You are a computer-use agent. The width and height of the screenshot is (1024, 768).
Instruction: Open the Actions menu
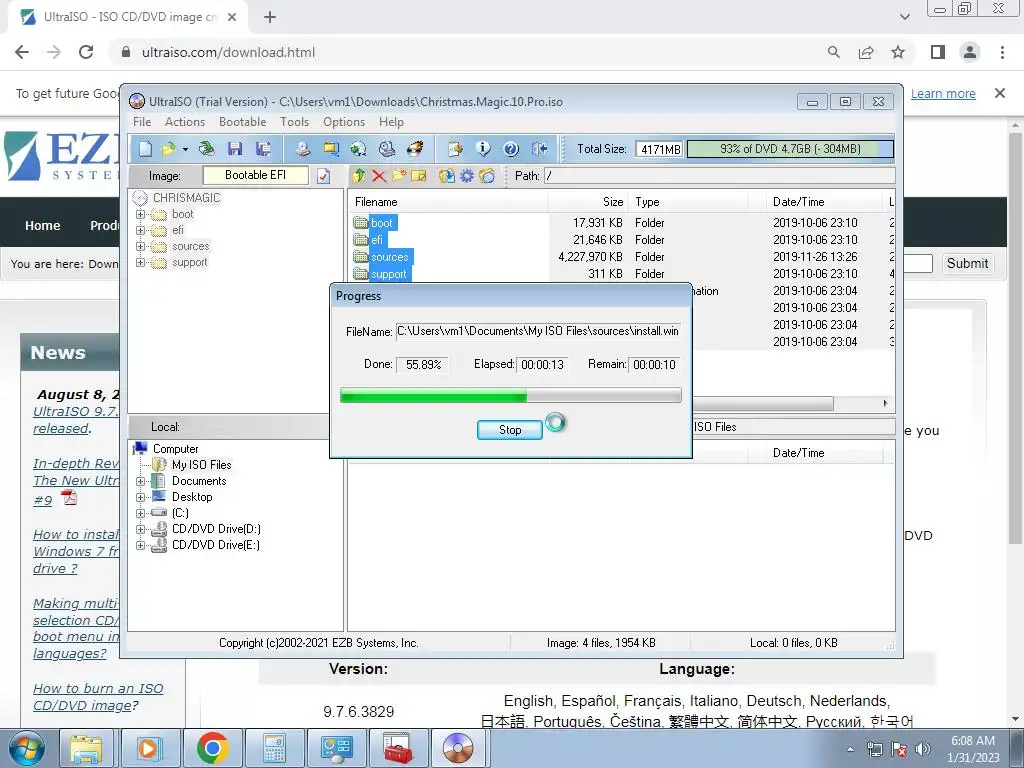[185, 122]
